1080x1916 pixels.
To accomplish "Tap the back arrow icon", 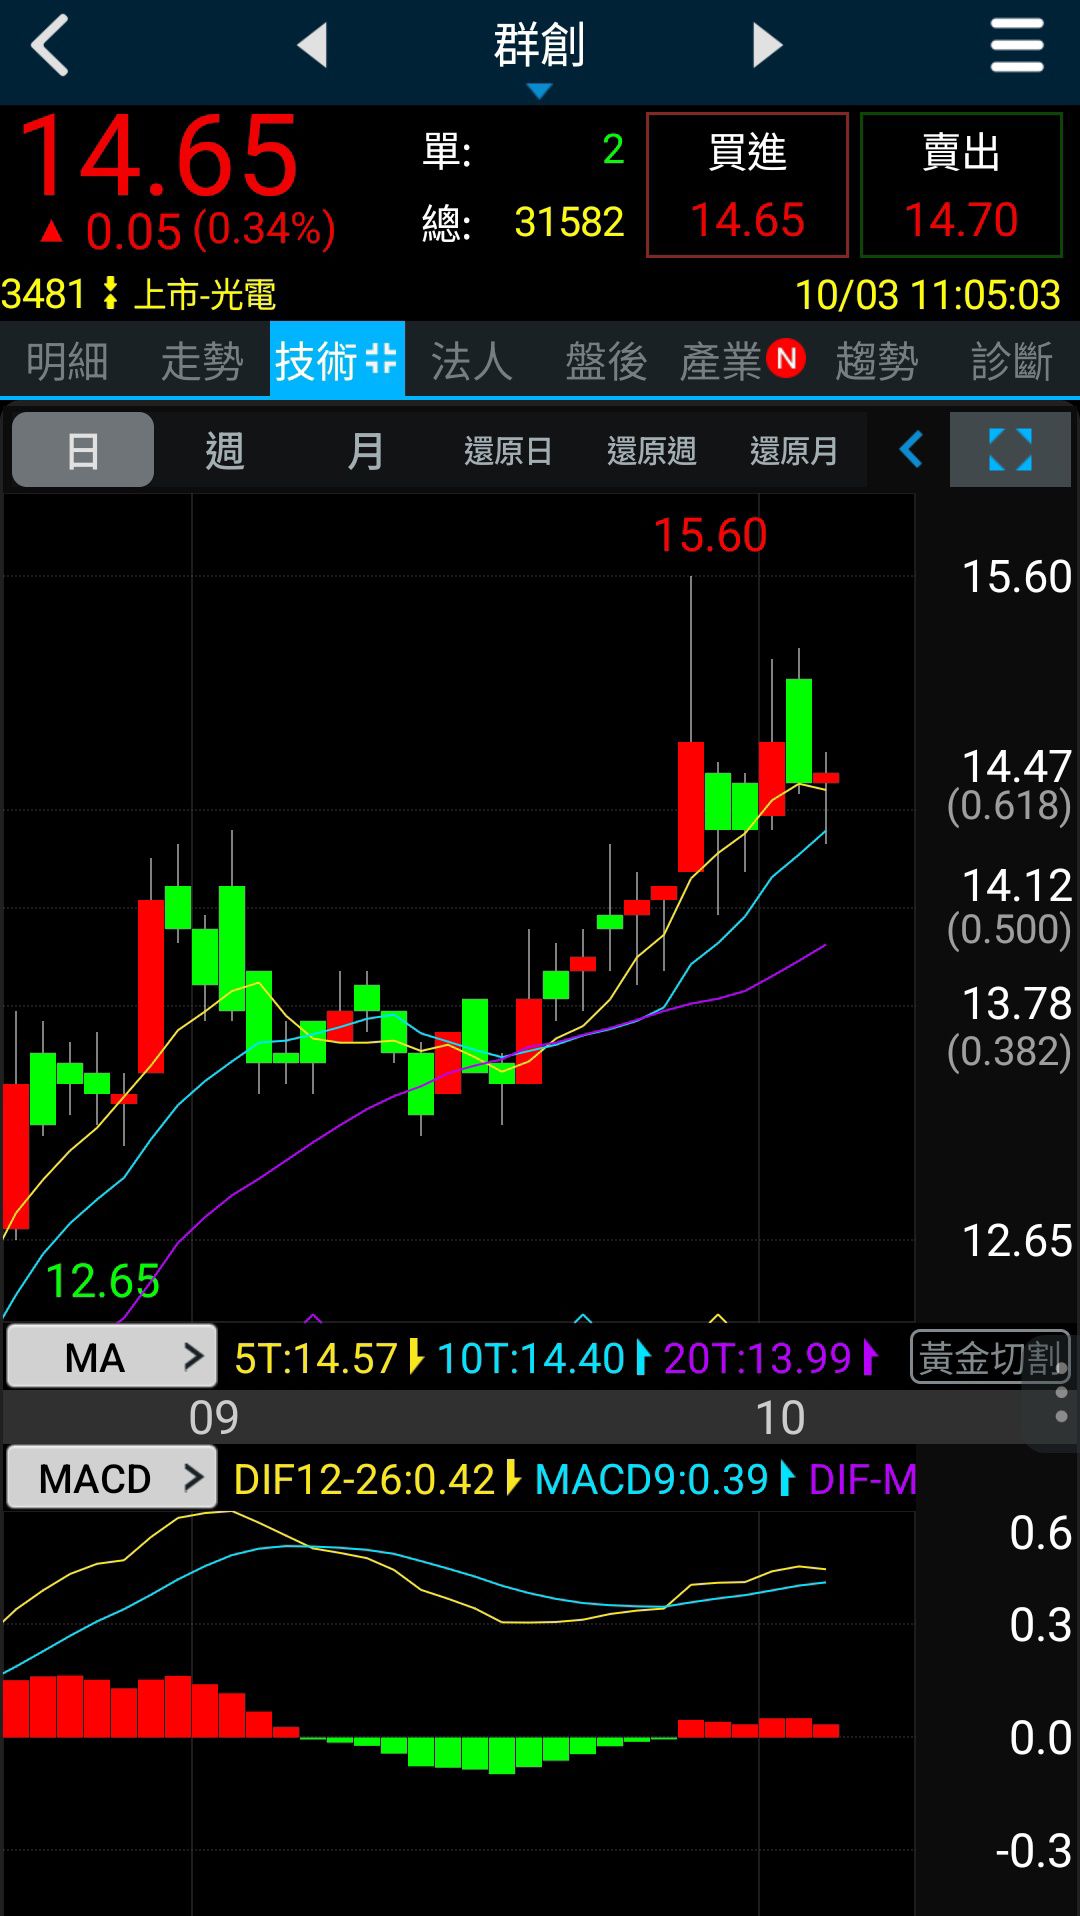I will 50,46.
